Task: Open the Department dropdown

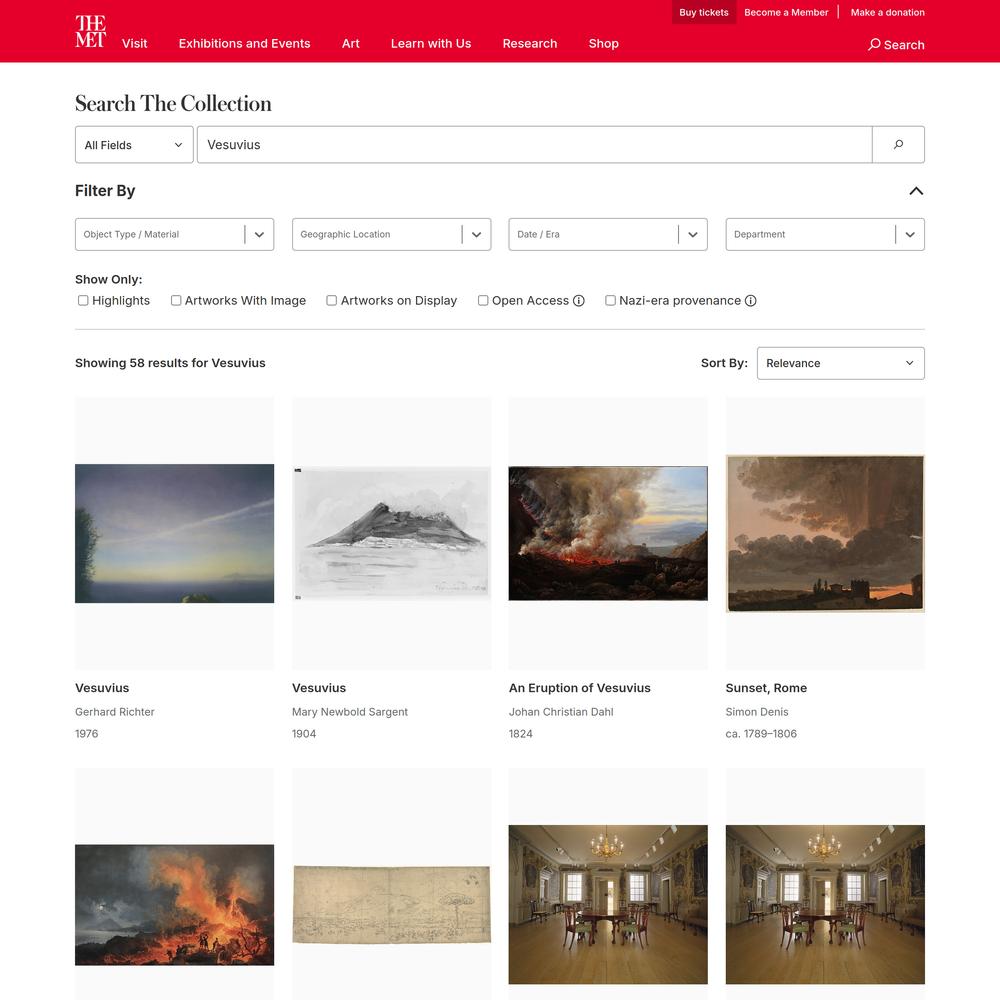Action: (825, 235)
